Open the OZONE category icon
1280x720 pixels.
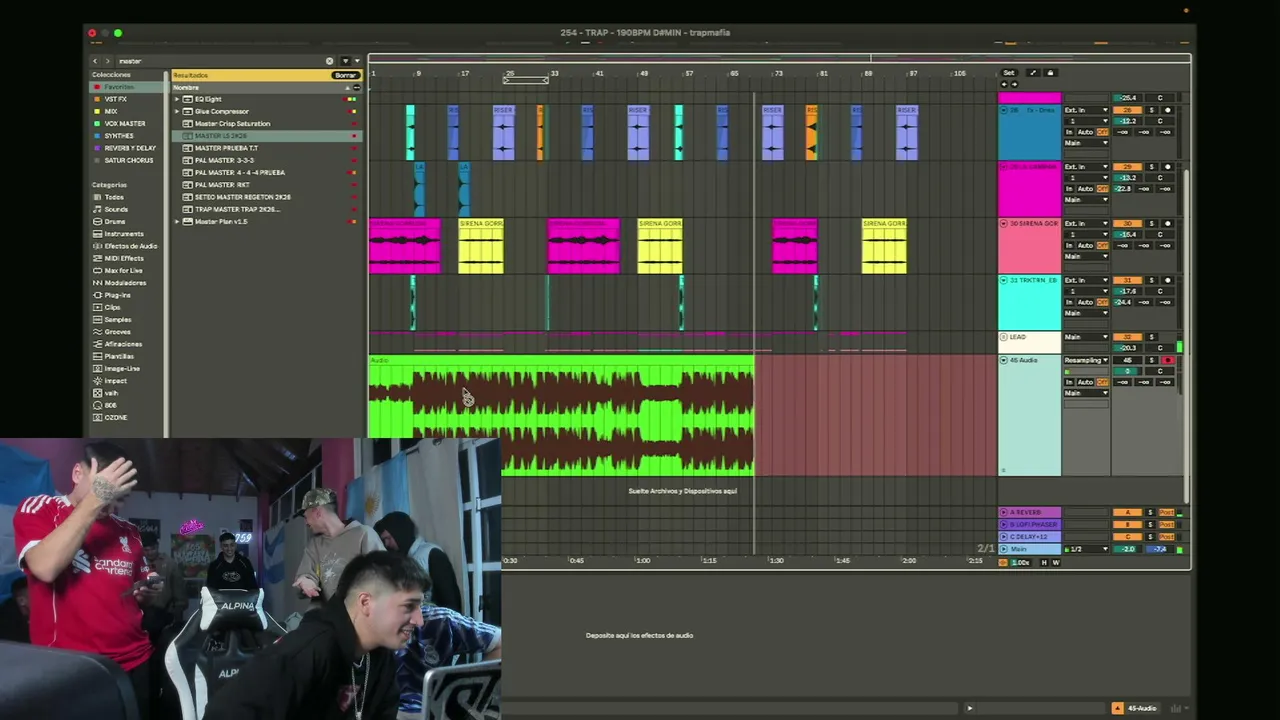(97, 417)
